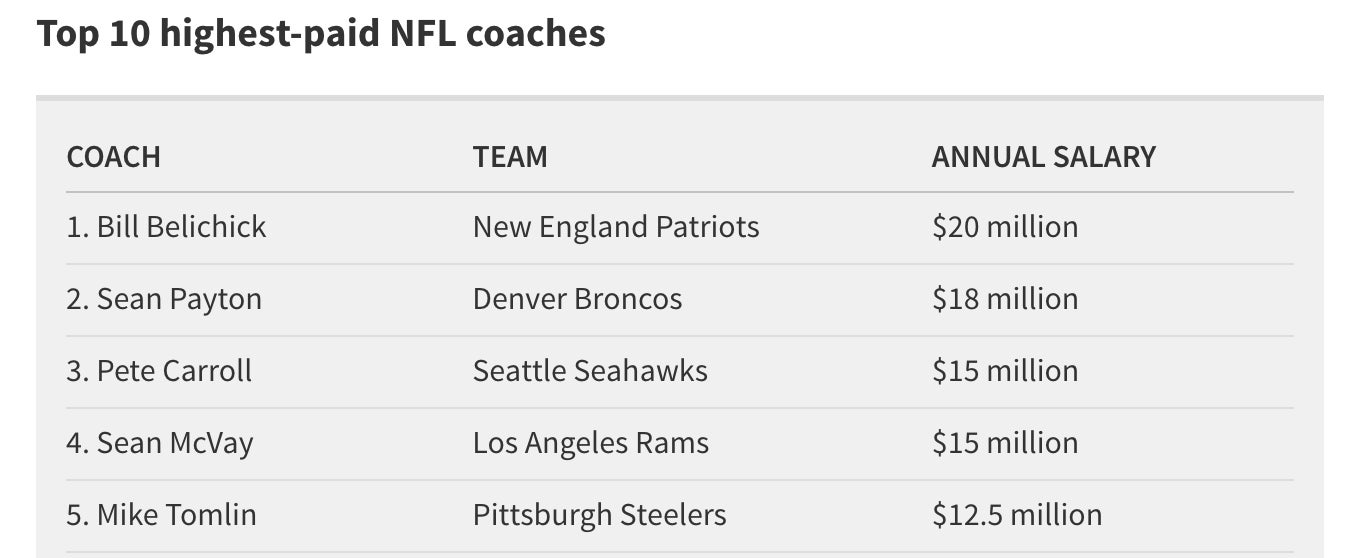Screen dimensions: 1358x558
Task: Click the Denver Broncos team cell
Action: pos(577,299)
